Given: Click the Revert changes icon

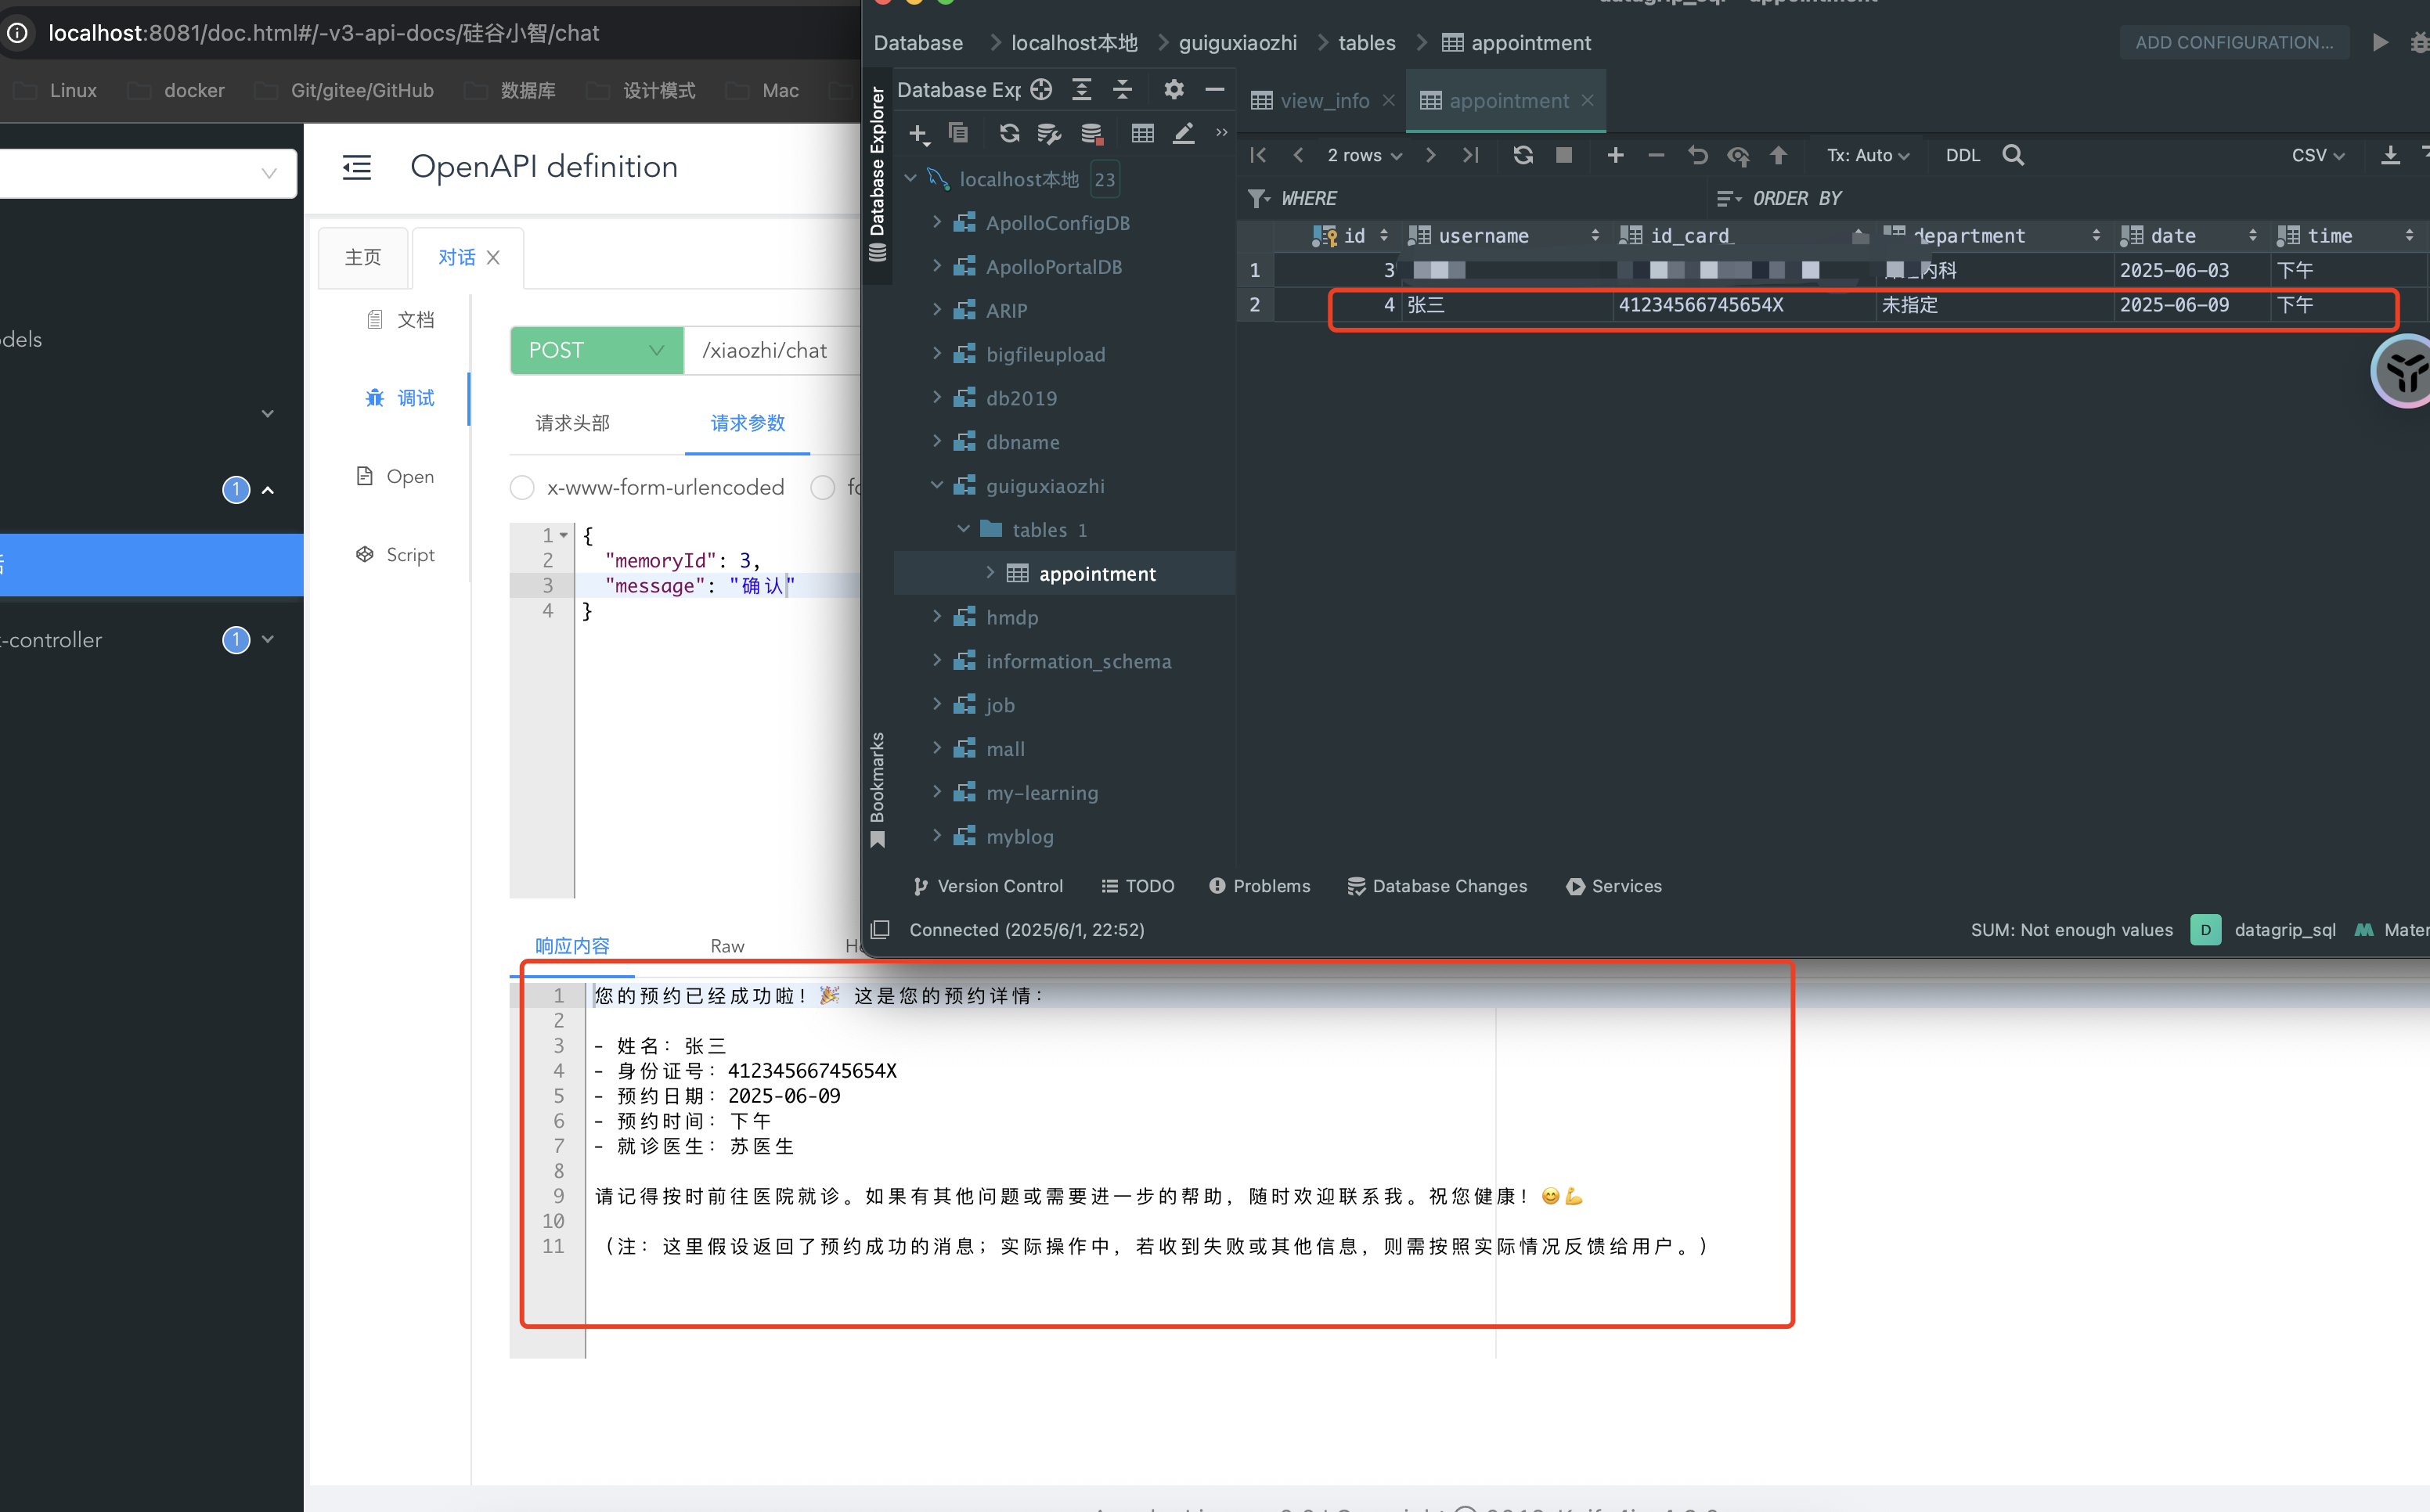Looking at the screenshot, I should tap(1697, 155).
